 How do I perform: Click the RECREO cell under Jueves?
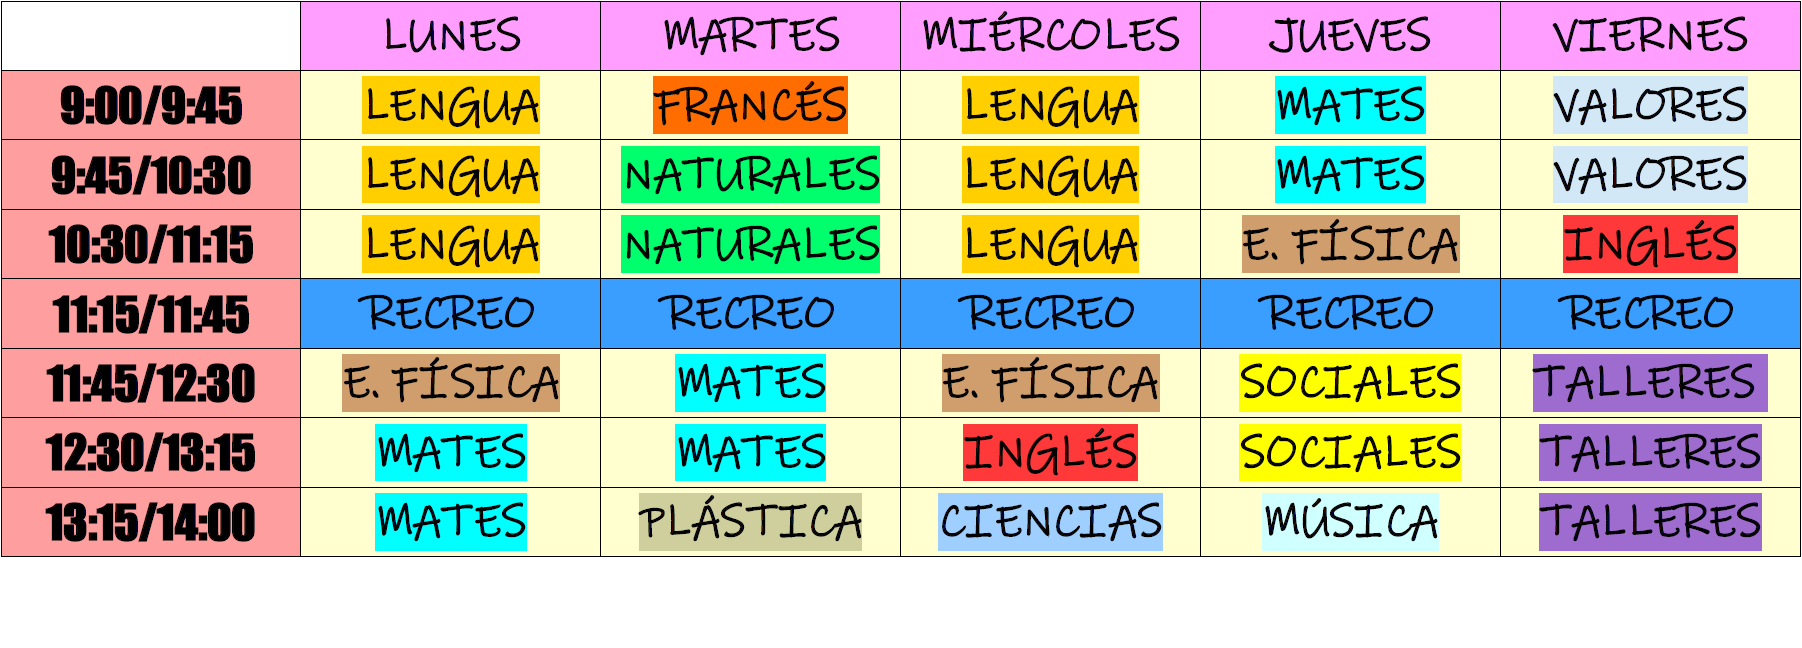click(x=1350, y=314)
